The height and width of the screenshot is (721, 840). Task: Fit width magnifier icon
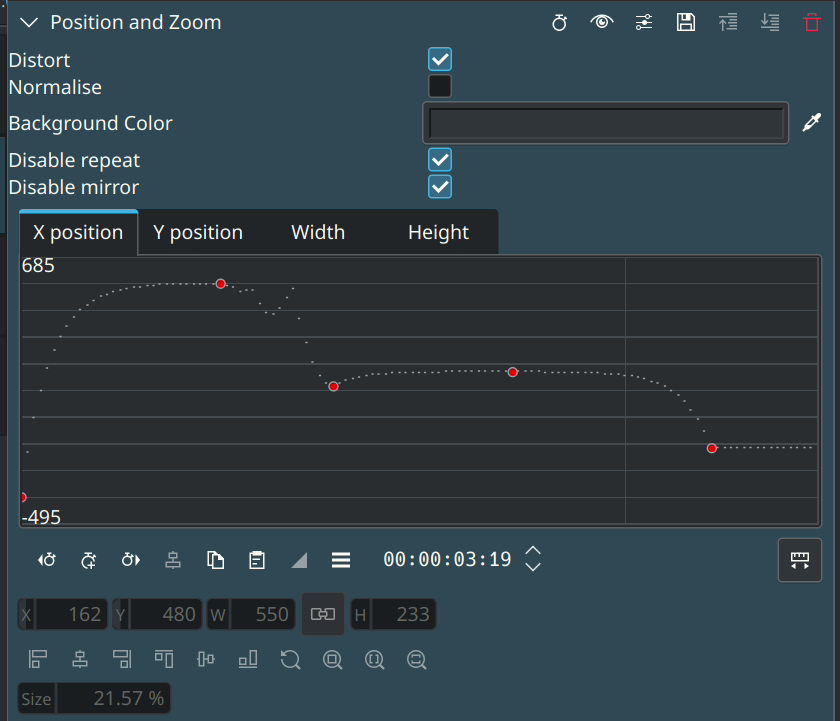click(416, 659)
